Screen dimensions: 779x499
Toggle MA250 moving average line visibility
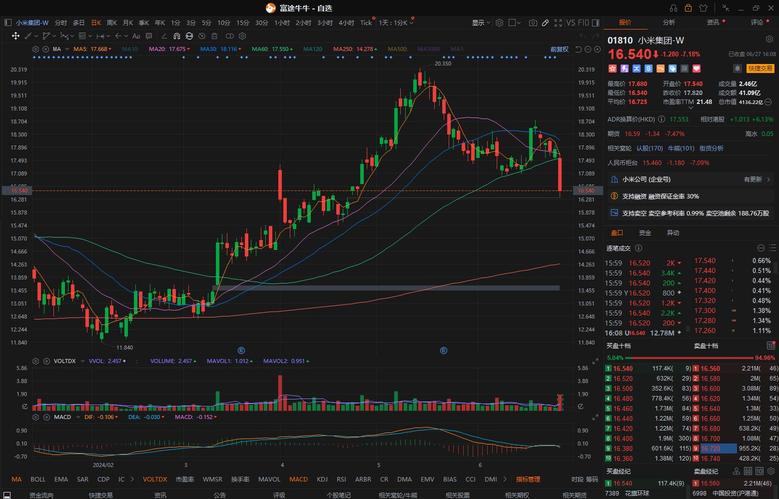coord(355,49)
